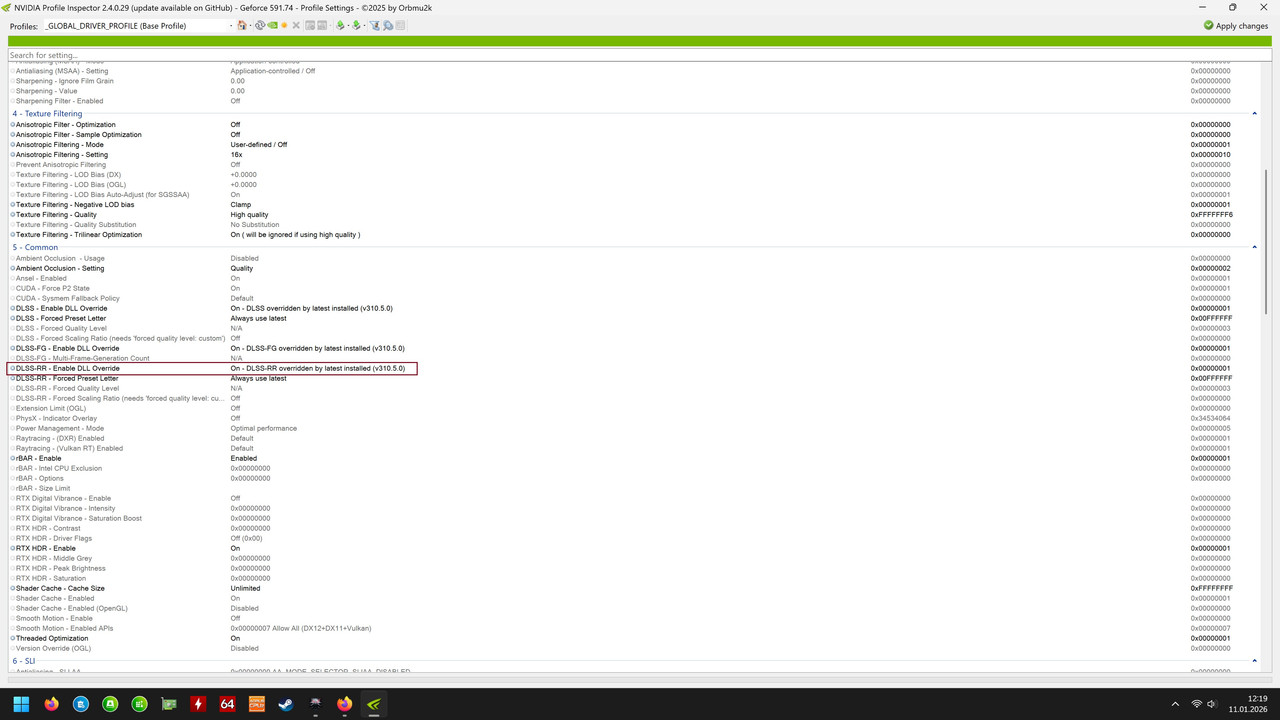Select DLSS-RR - Forced Preset Letter row
Image resolution: width=1280 pixels, height=720 pixels.
(x=635, y=378)
